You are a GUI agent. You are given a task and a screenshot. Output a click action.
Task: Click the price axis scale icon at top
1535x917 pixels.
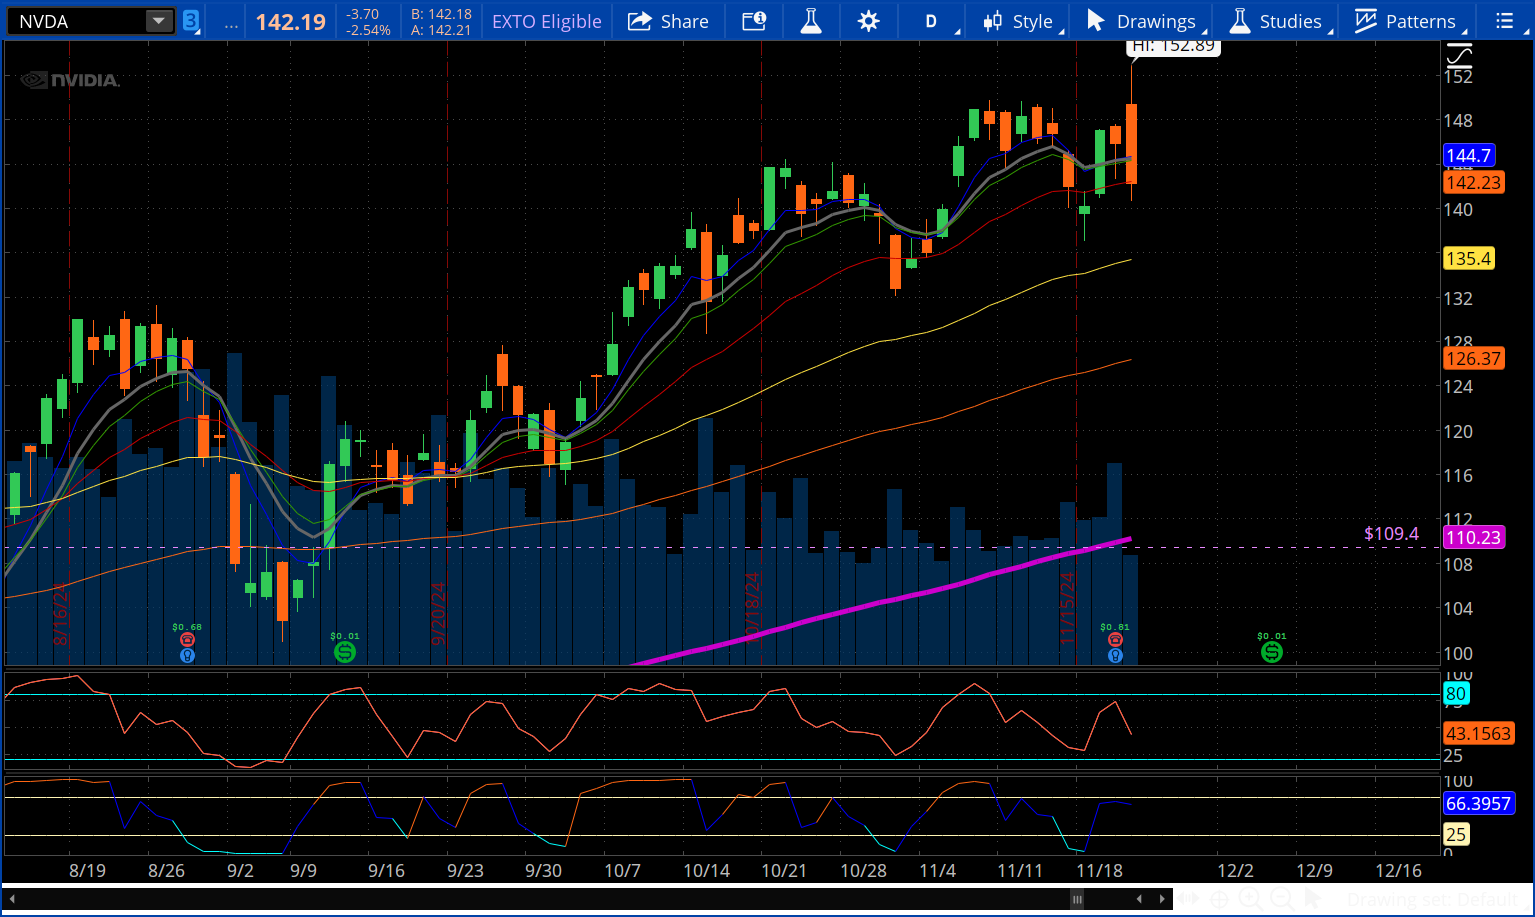pos(1459,55)
